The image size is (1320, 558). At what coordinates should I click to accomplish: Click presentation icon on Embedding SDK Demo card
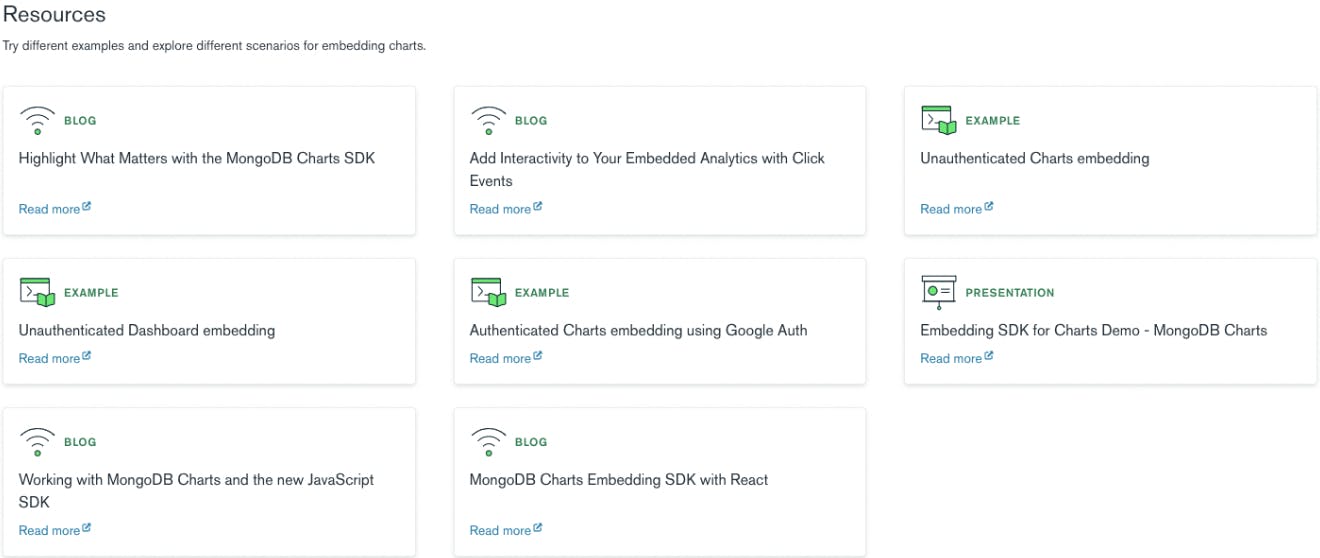939,292
